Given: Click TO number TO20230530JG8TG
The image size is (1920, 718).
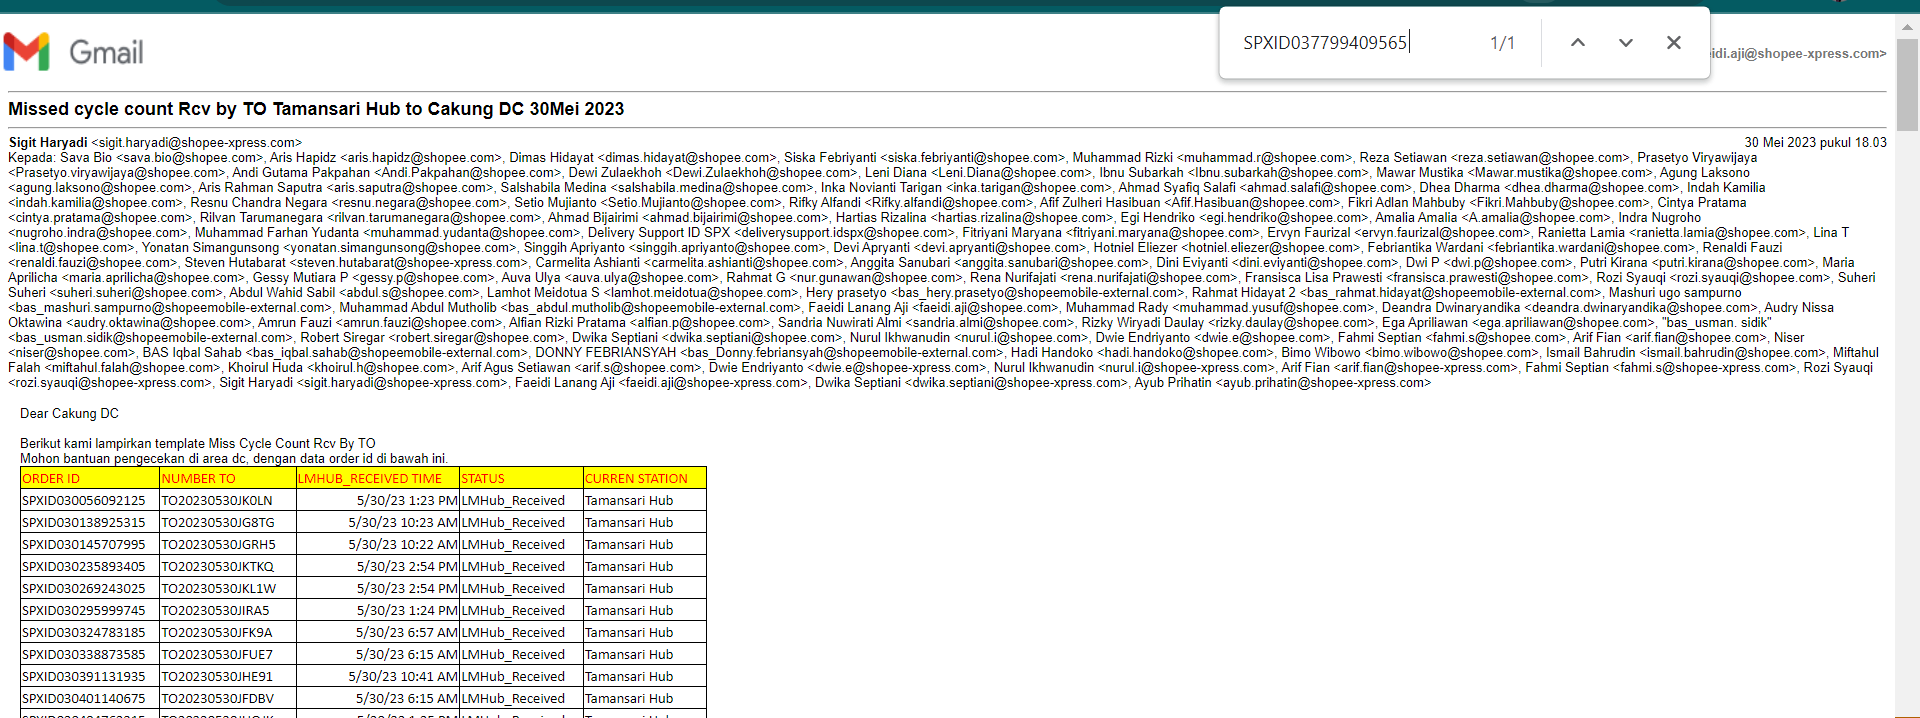Looking at the screenshot, I should (x=218, y=523).
